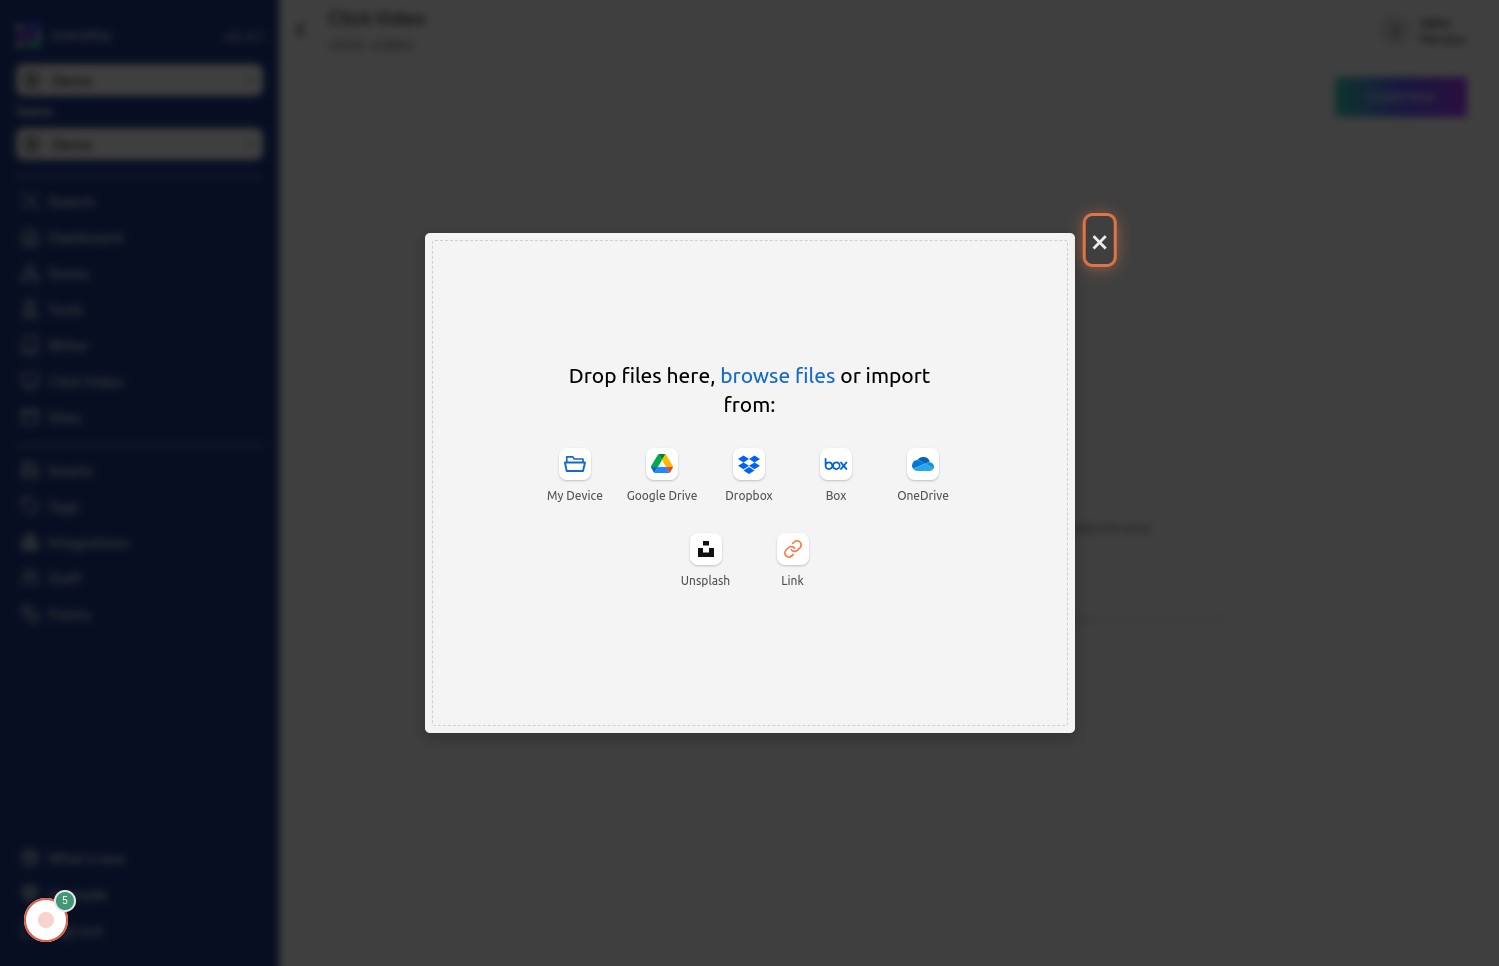This screenshot has height=966, width=1499.
Task: Select the Box import option
Action: pyautogui.click(x=836, y=476)
